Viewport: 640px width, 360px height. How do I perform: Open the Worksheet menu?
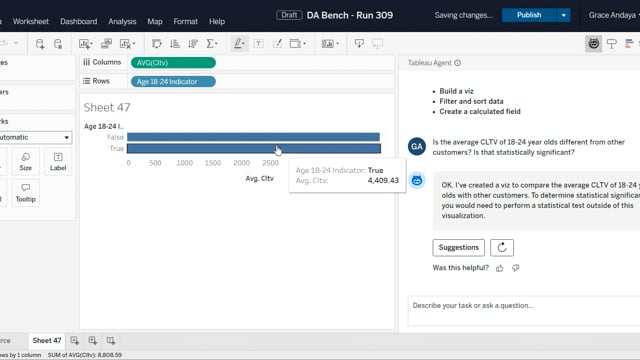[x=31, y=21]
